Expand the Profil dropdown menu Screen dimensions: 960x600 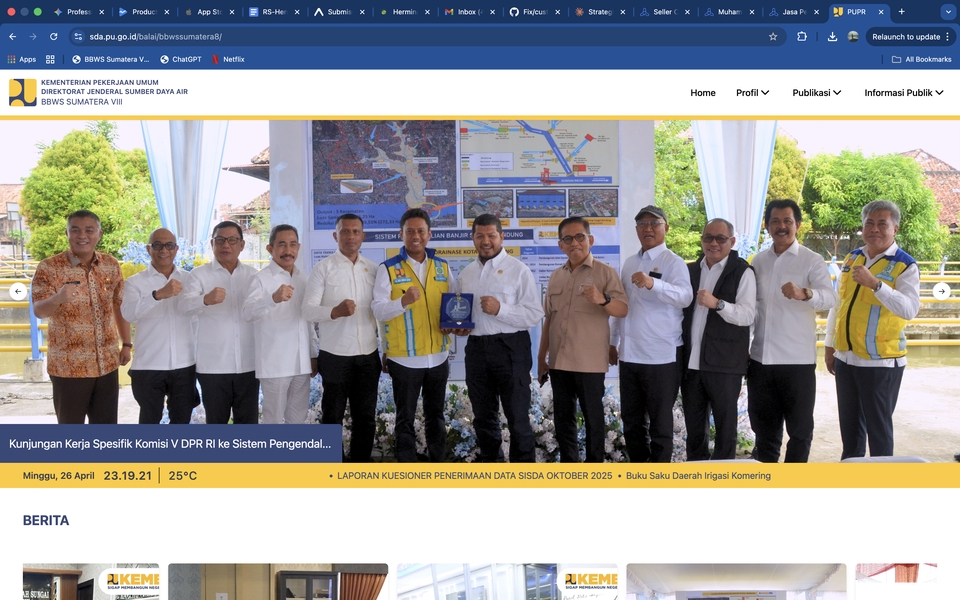point(752,92)
